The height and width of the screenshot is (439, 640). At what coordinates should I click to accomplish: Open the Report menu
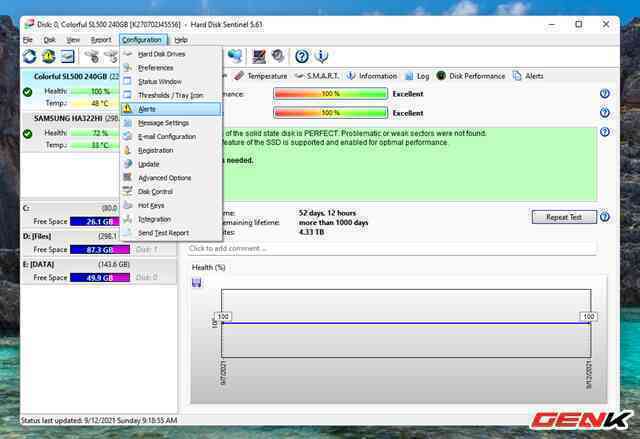pyautogui.click(x=100, y=40)
